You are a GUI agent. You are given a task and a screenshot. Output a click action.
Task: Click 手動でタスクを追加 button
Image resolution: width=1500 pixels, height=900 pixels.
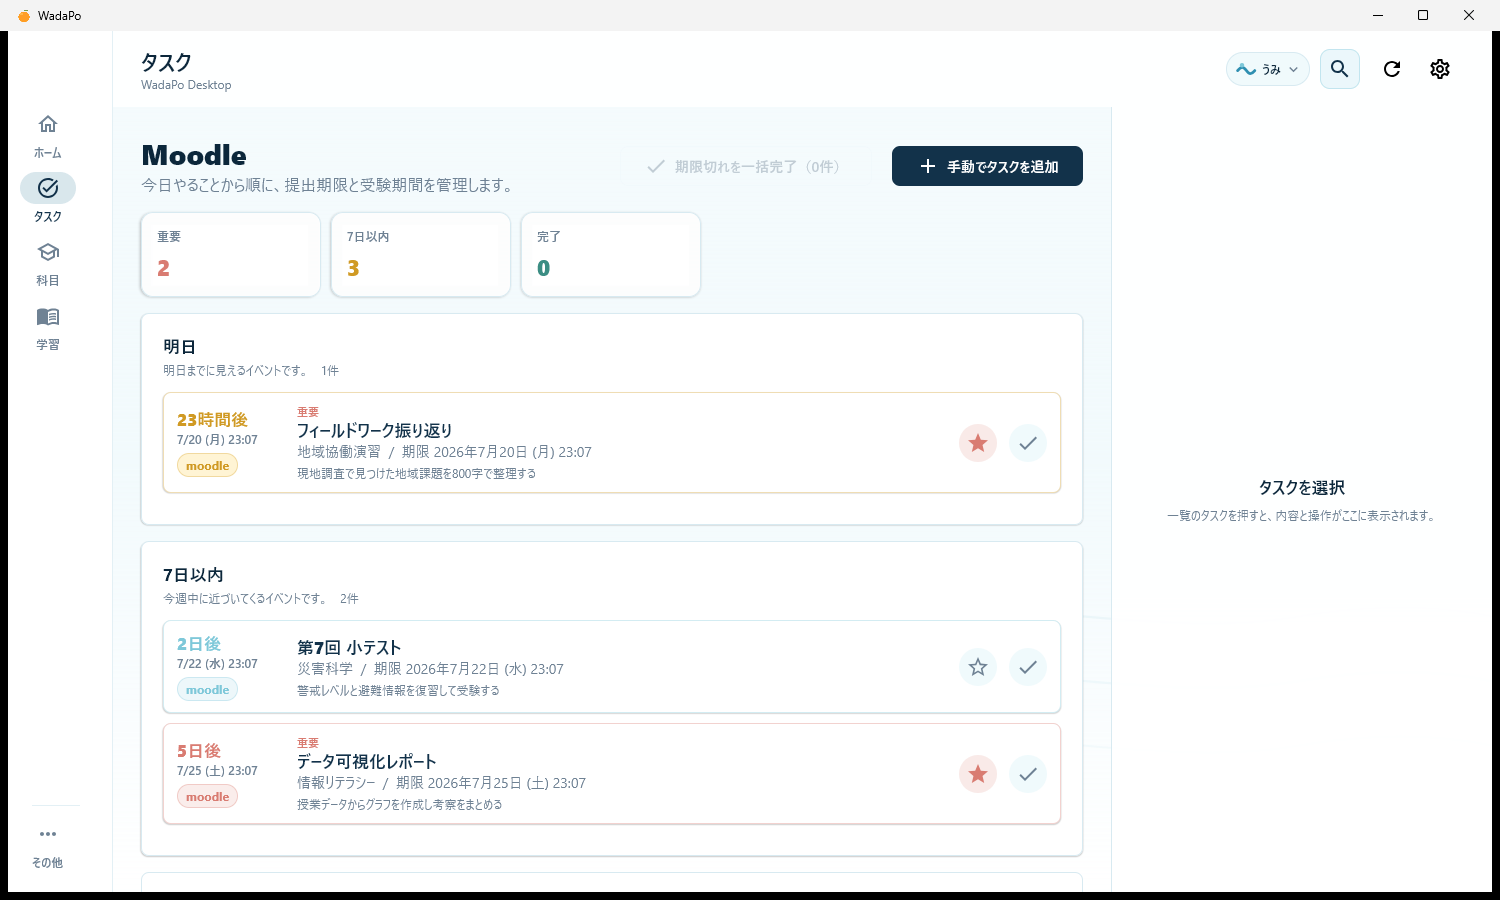[x=987, y=166]
